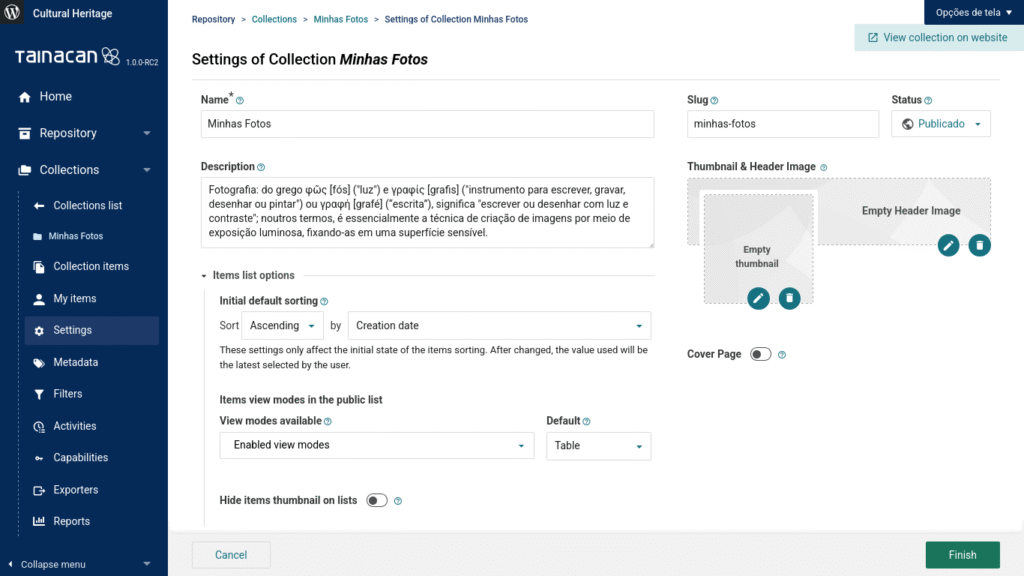Click the WordPress logo icon
1024x576 pixels.
(14, 14)
